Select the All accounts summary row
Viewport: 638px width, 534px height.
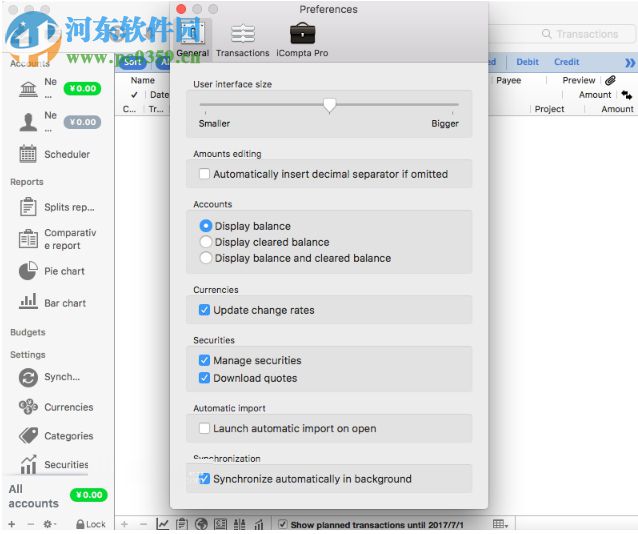(x=57, y=496)
